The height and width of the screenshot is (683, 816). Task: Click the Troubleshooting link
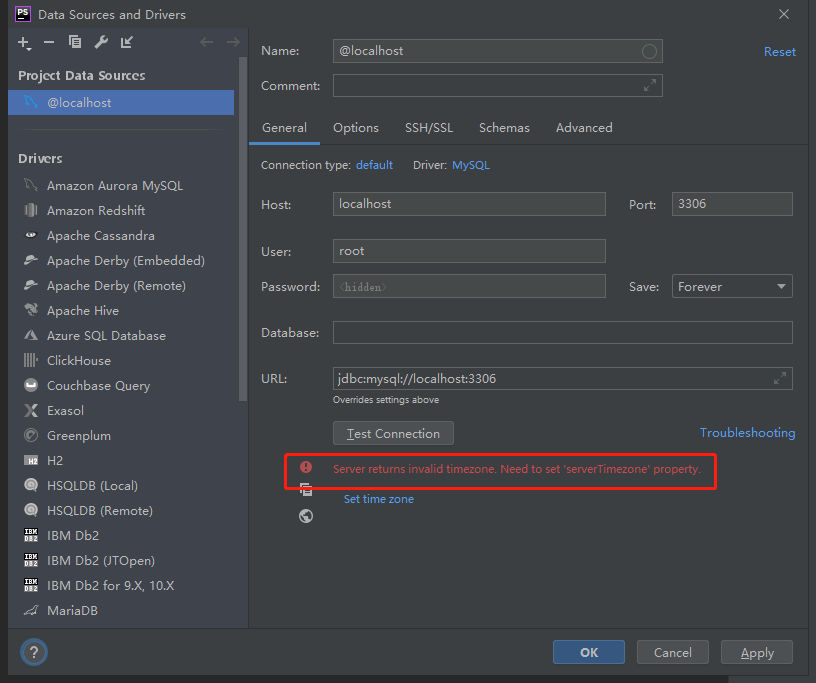tap(747, 433)
